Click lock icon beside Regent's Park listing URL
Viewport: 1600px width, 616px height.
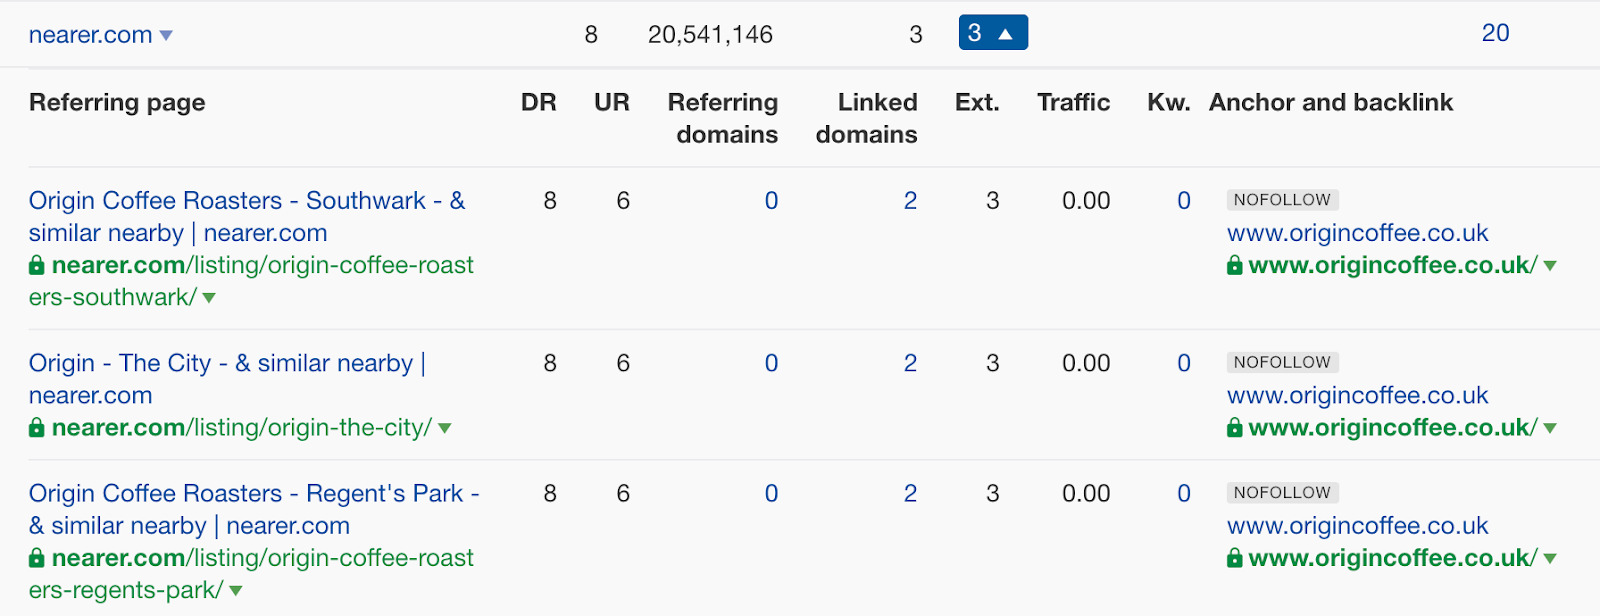[x=37, y=558]
